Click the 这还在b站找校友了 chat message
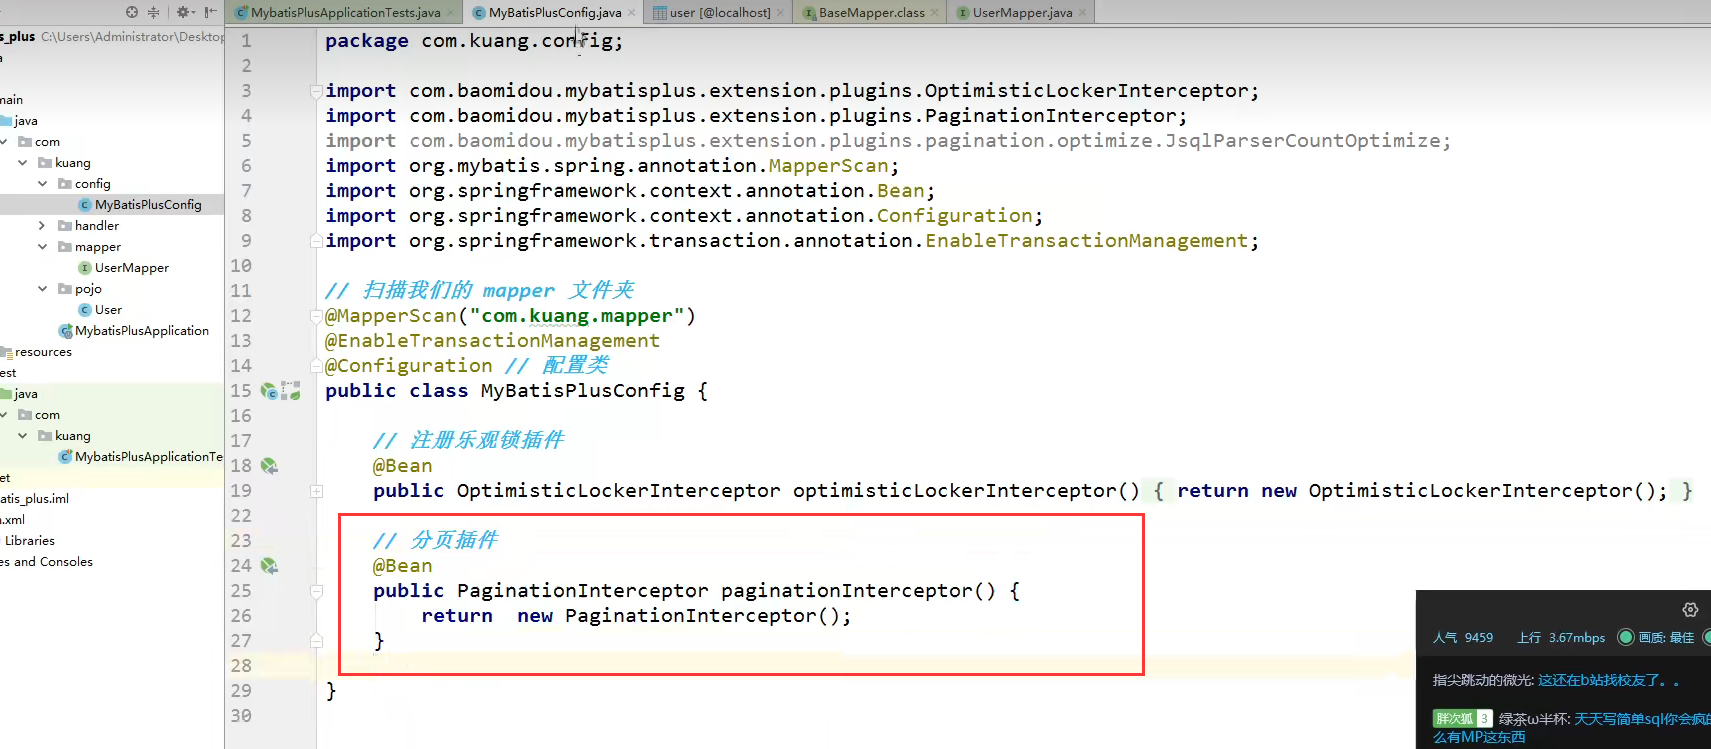This screenshot has width=1711, height=749. (1608, 680)
